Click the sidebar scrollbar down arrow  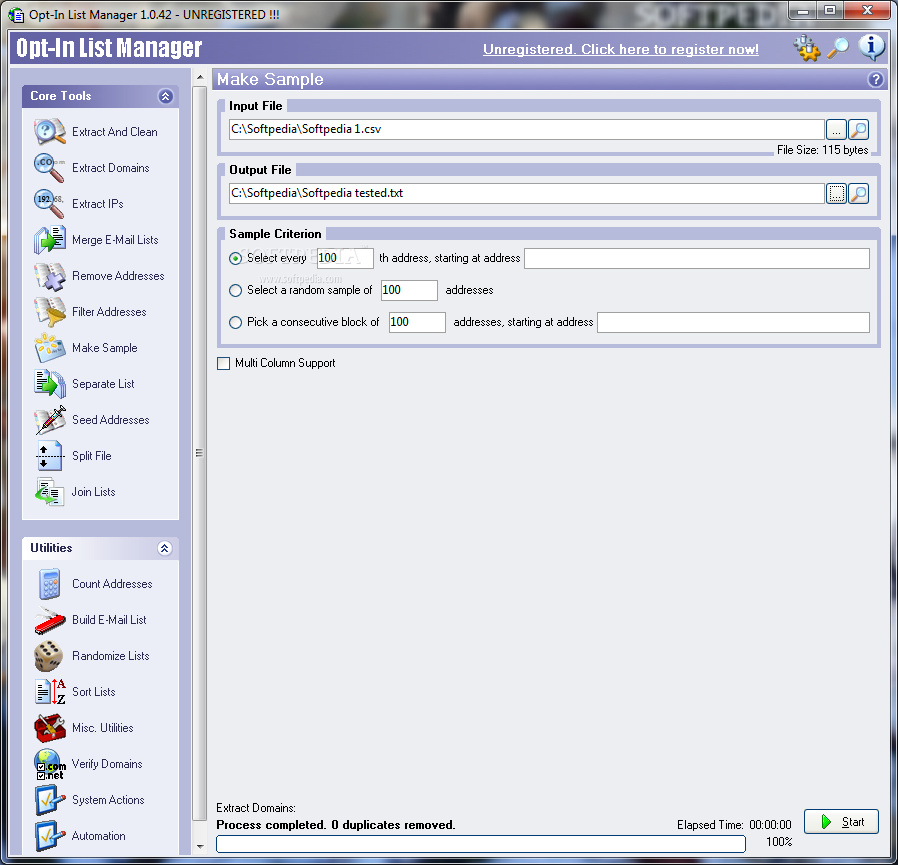[200, 846]
